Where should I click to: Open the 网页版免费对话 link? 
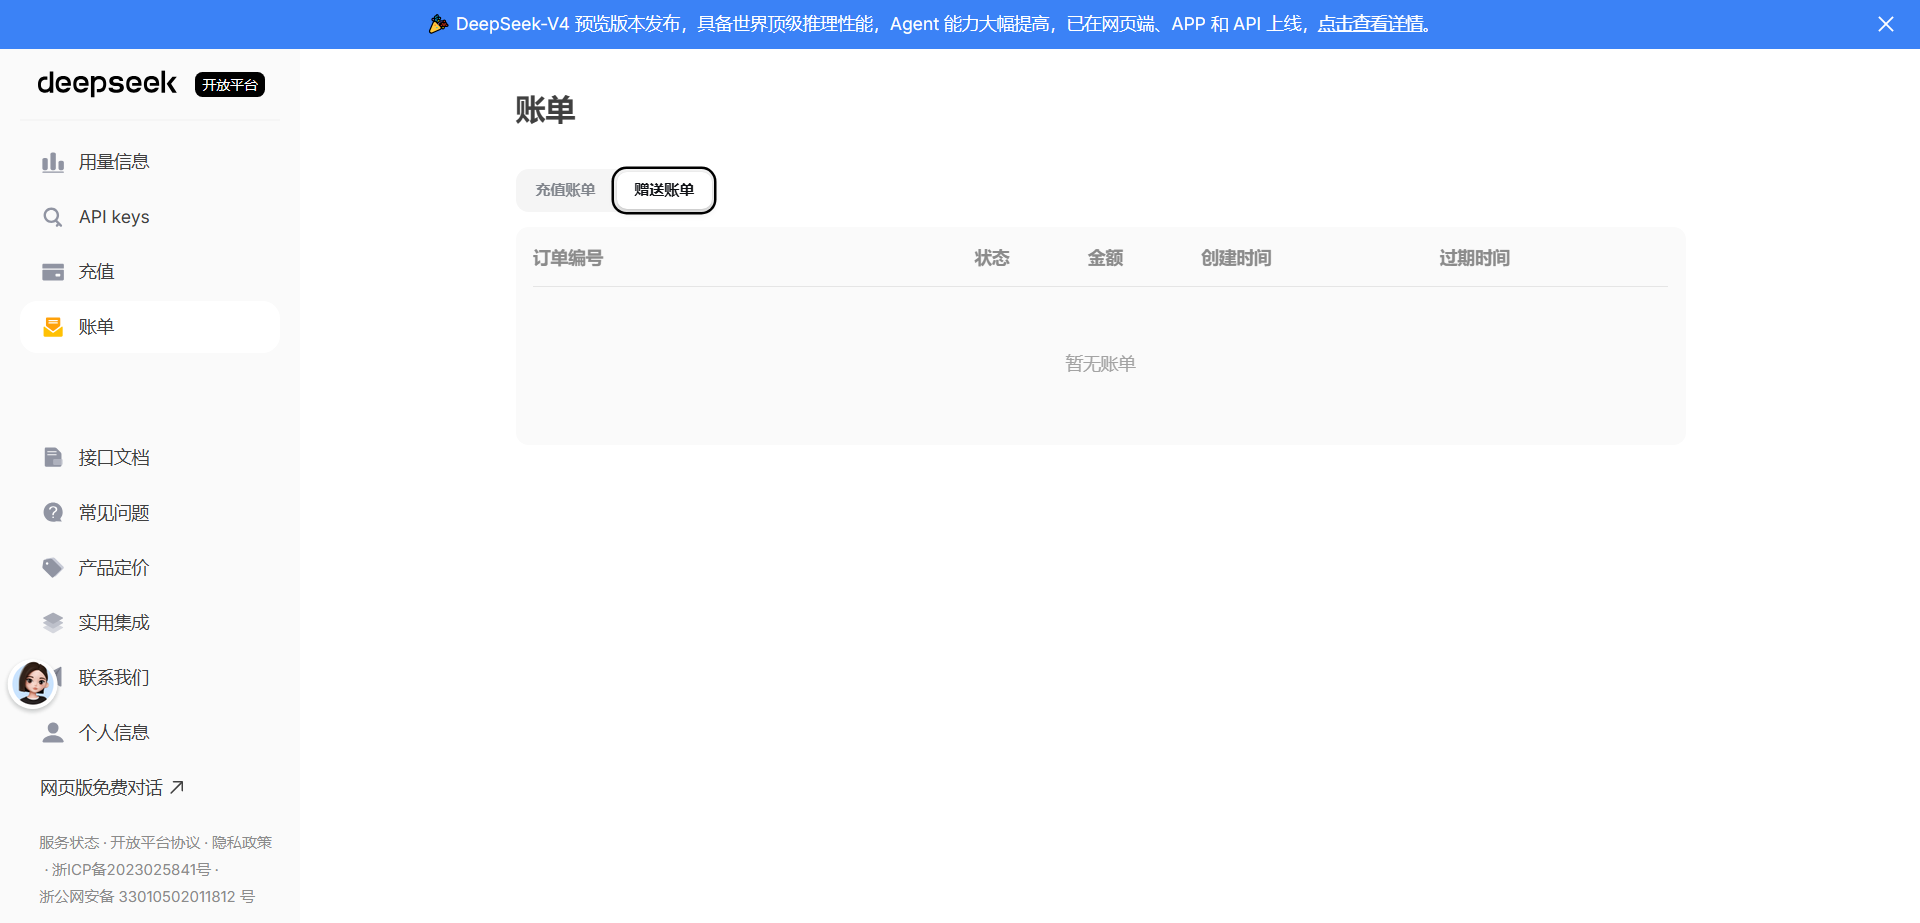point(112,788)
